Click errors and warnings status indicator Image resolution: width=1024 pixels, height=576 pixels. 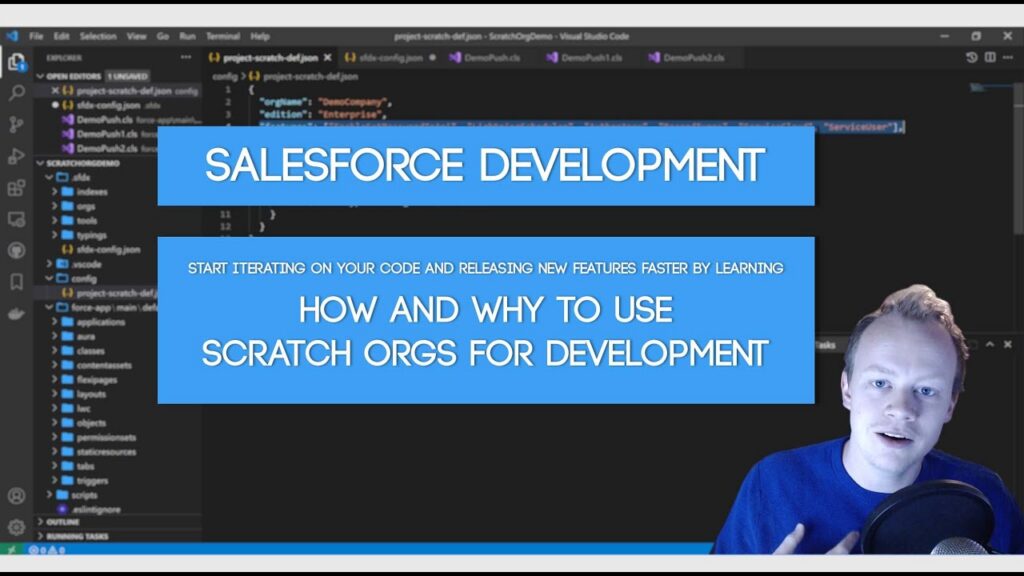(46, 550)
